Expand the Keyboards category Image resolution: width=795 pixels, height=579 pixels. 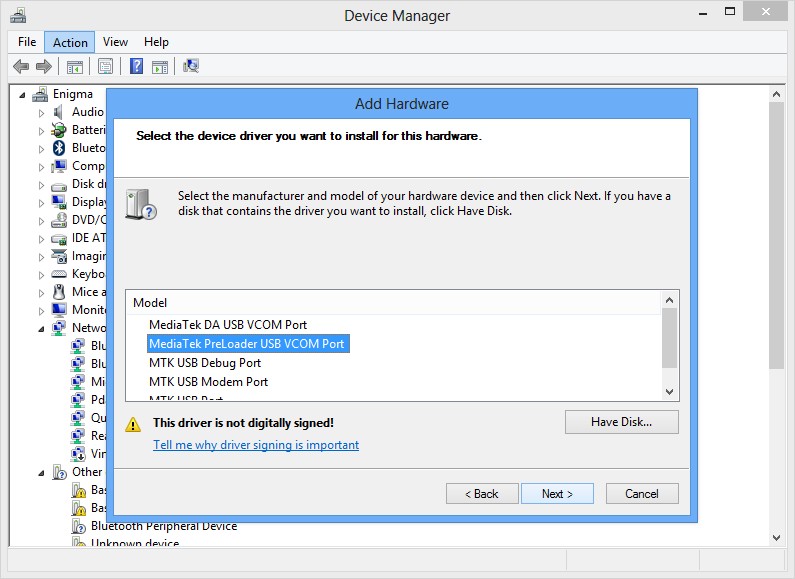[x=41, y=275]
